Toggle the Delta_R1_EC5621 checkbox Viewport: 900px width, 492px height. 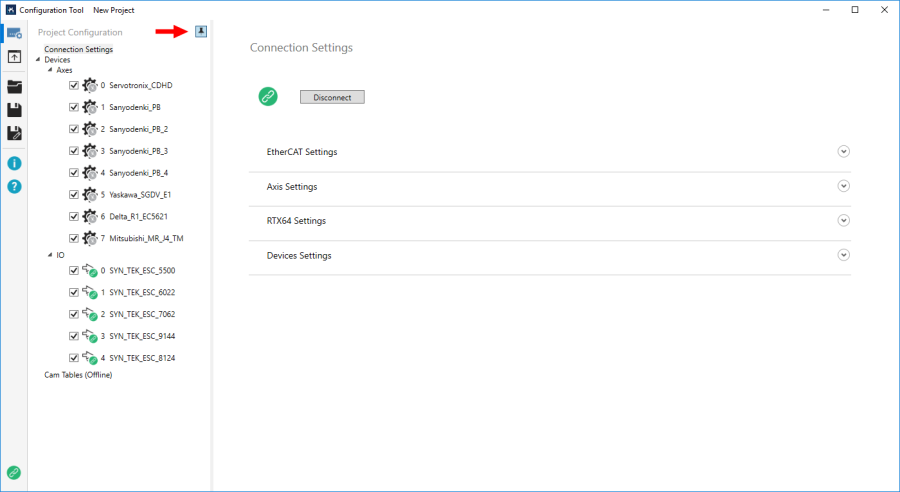[x=73, y=216]
